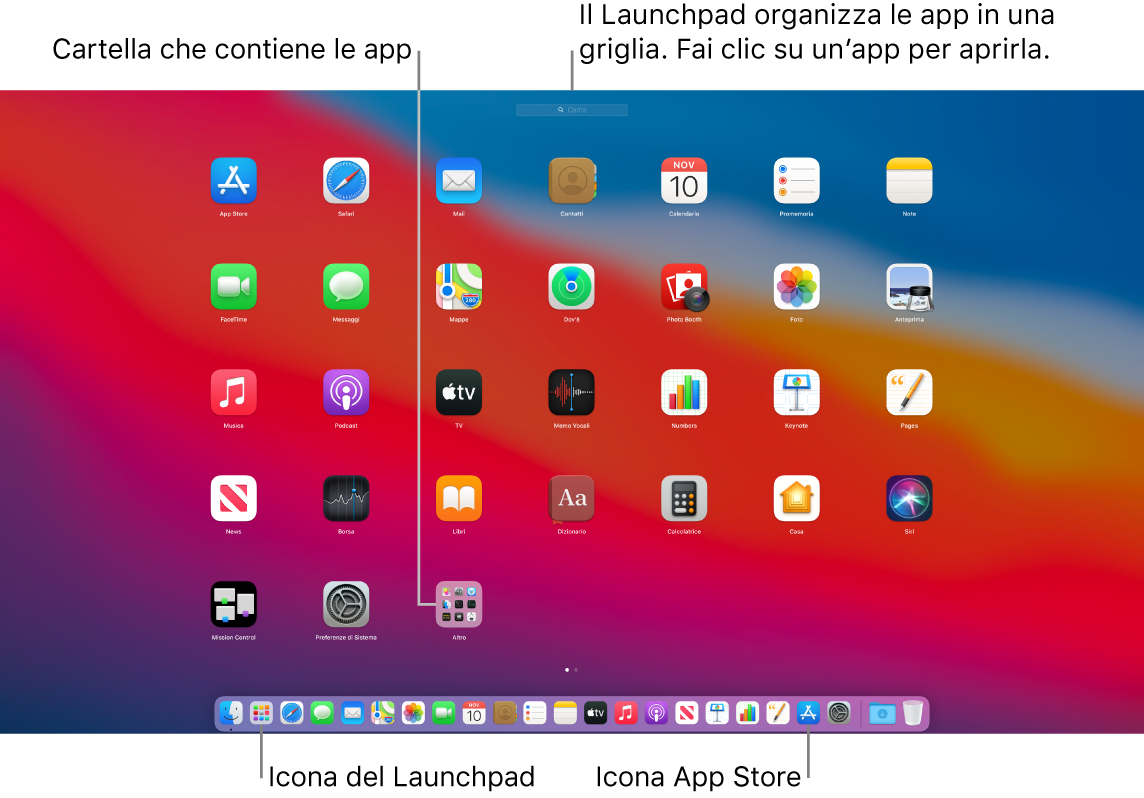The width and height of the screenshot is (1144, 798).
Task: Launch Mail from the Launchpad grid
Action: pos(459,180)
